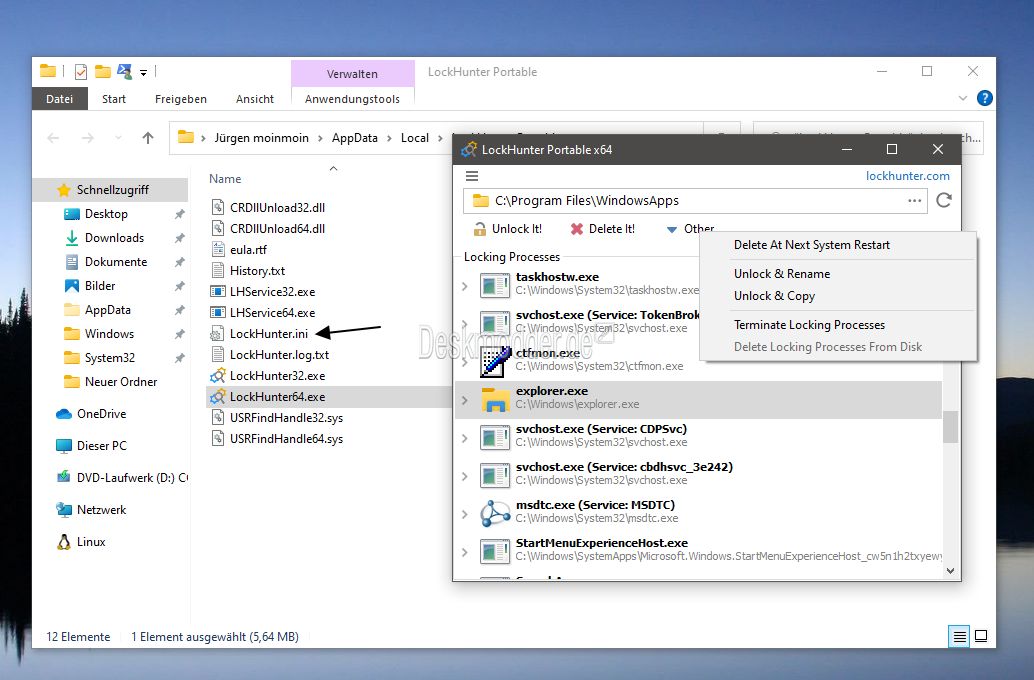The image size is (1034, 680).
Task: Choose Terminate Locking Processes
Action: click(809, 325)
